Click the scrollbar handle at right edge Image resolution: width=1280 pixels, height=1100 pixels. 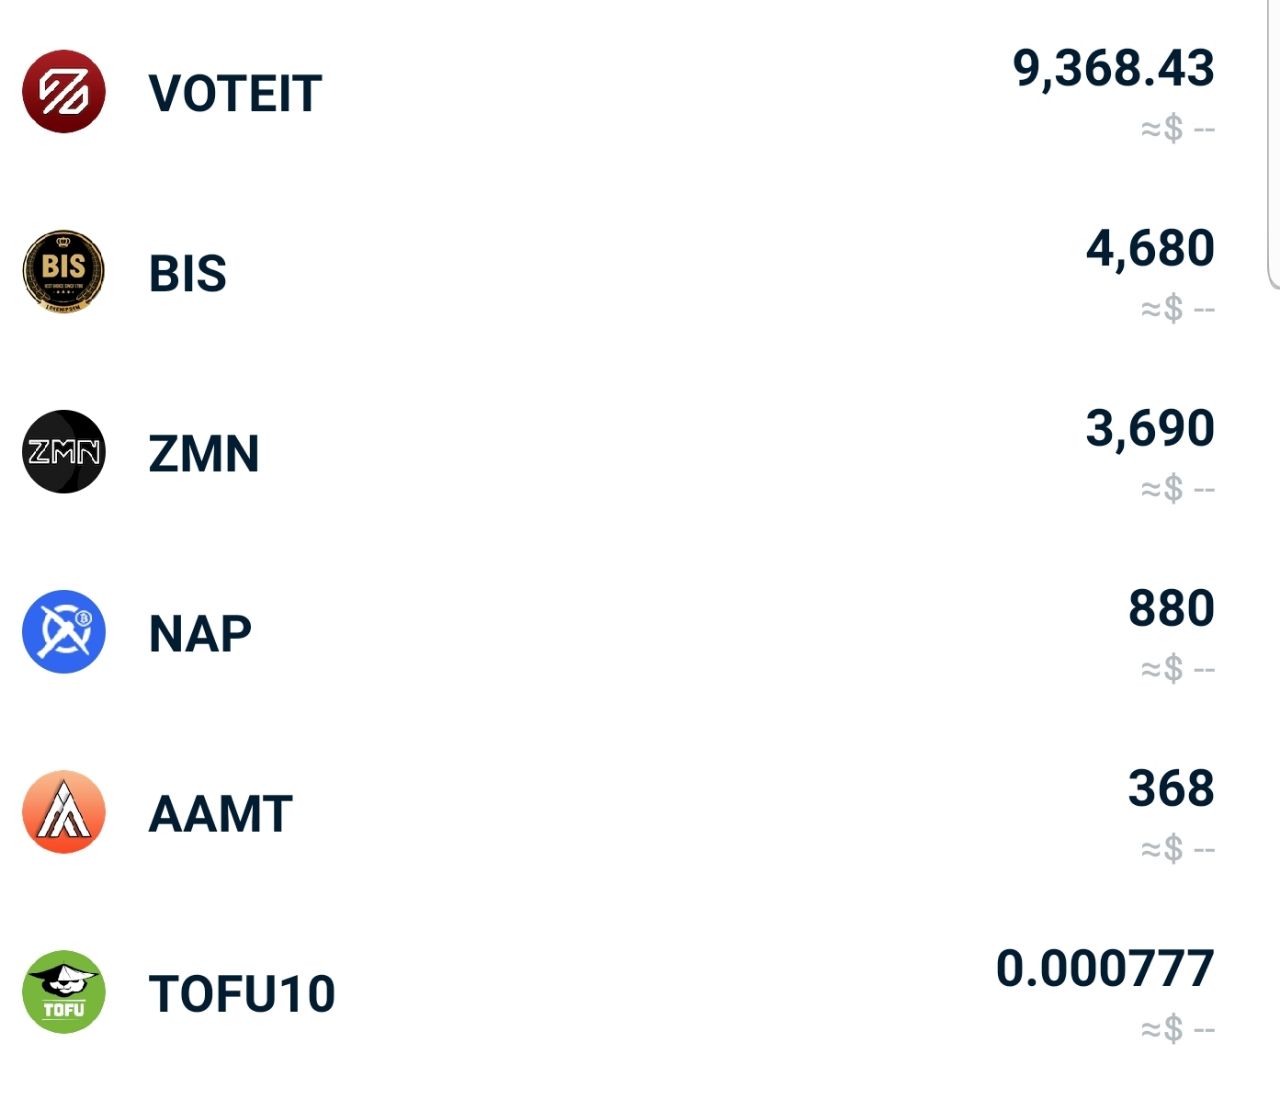point(1274,145)
